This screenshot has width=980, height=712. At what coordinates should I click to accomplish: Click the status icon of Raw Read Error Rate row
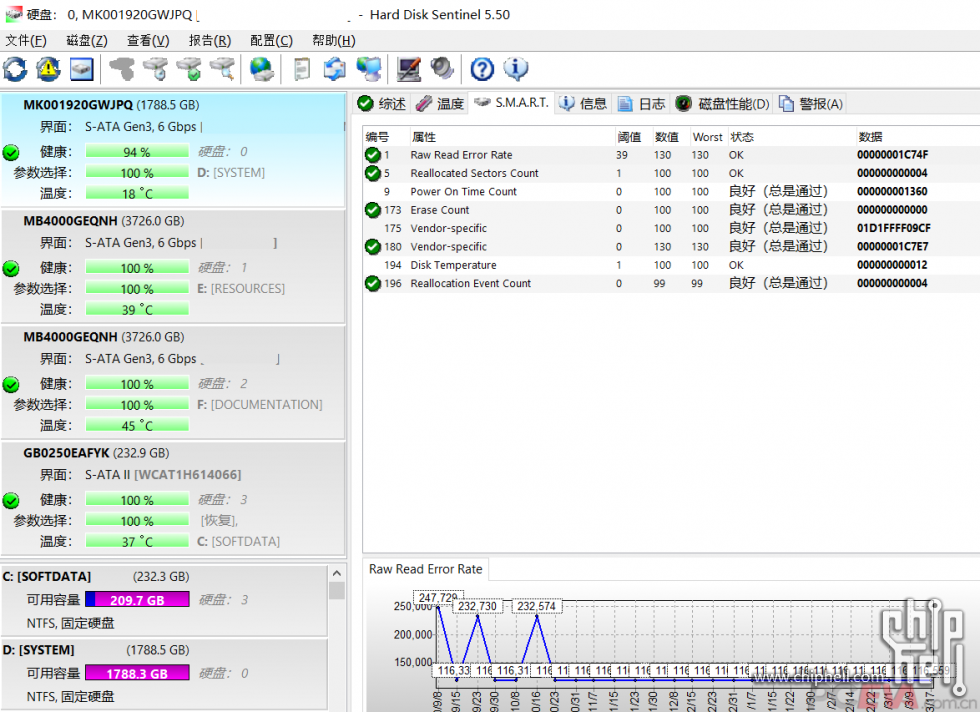click(373, 155)
